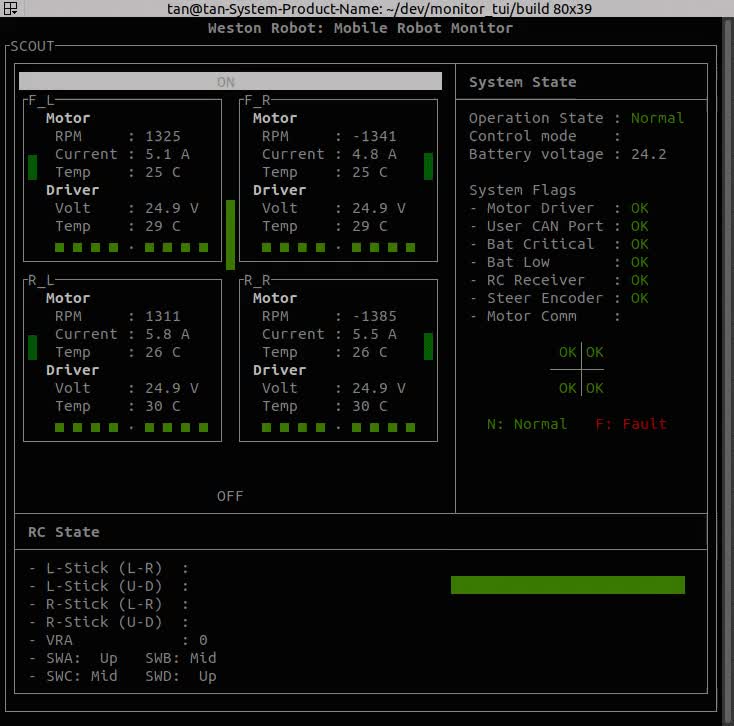Click the F_R driver temp 29 C

tap(370, 226)
